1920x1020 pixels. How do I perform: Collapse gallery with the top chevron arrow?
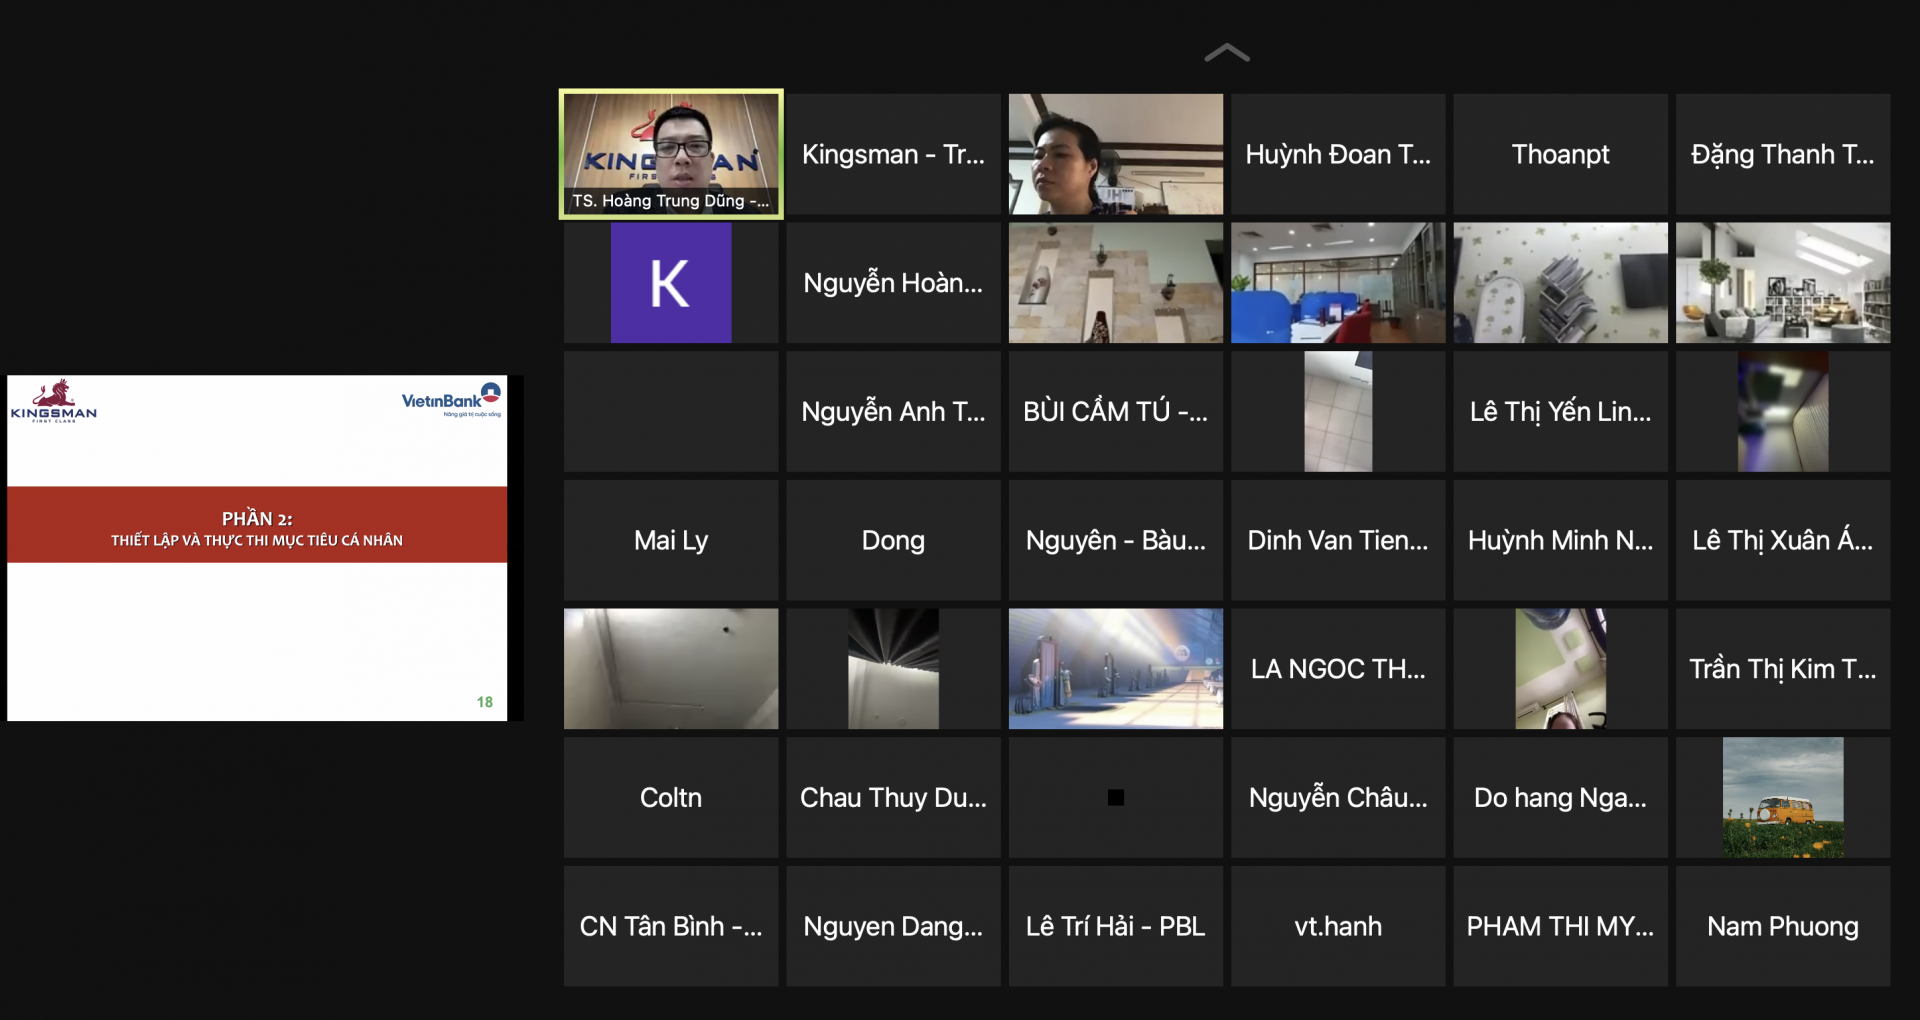pos(1226,54)
